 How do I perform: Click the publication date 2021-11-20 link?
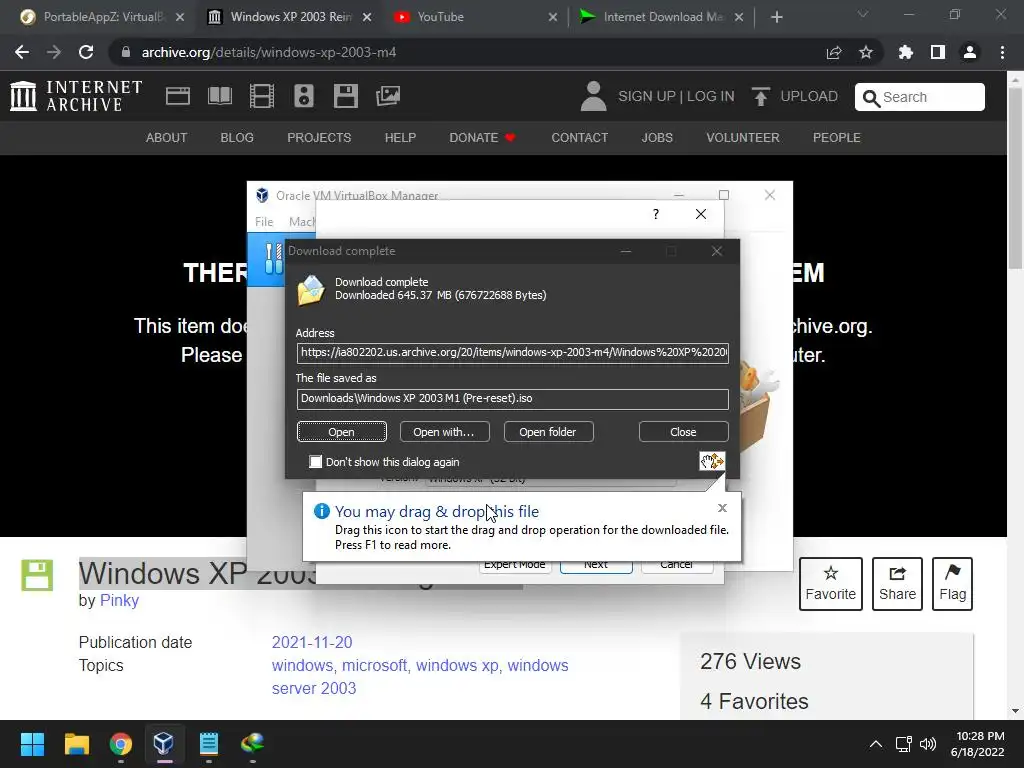pyautogui.click(x=312, y=643)
